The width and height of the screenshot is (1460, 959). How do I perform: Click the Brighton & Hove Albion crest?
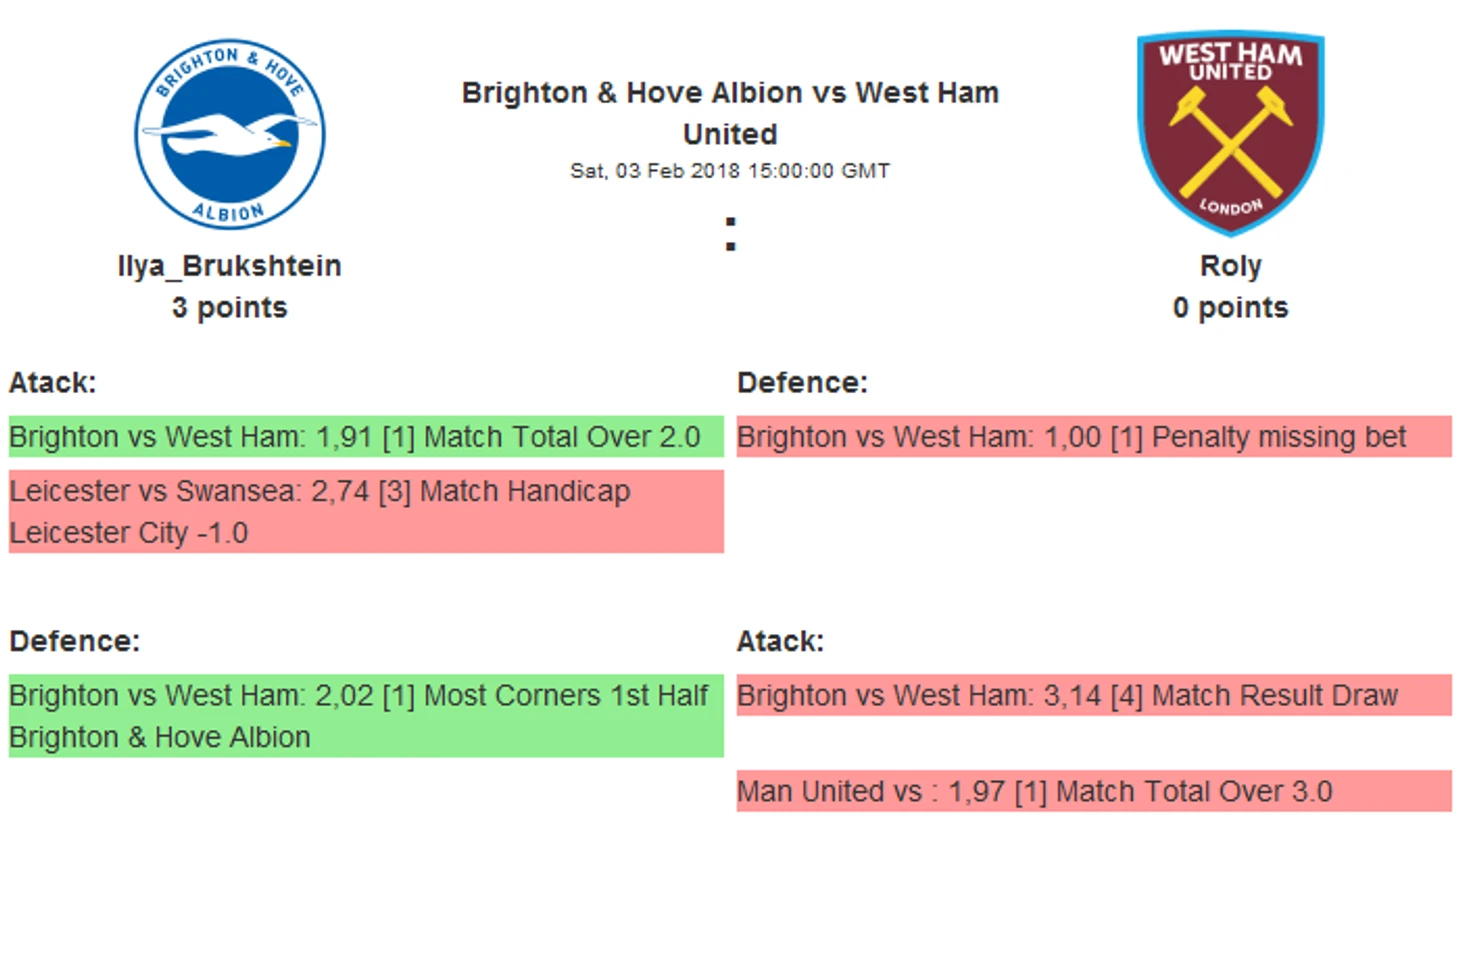[230, 135]
